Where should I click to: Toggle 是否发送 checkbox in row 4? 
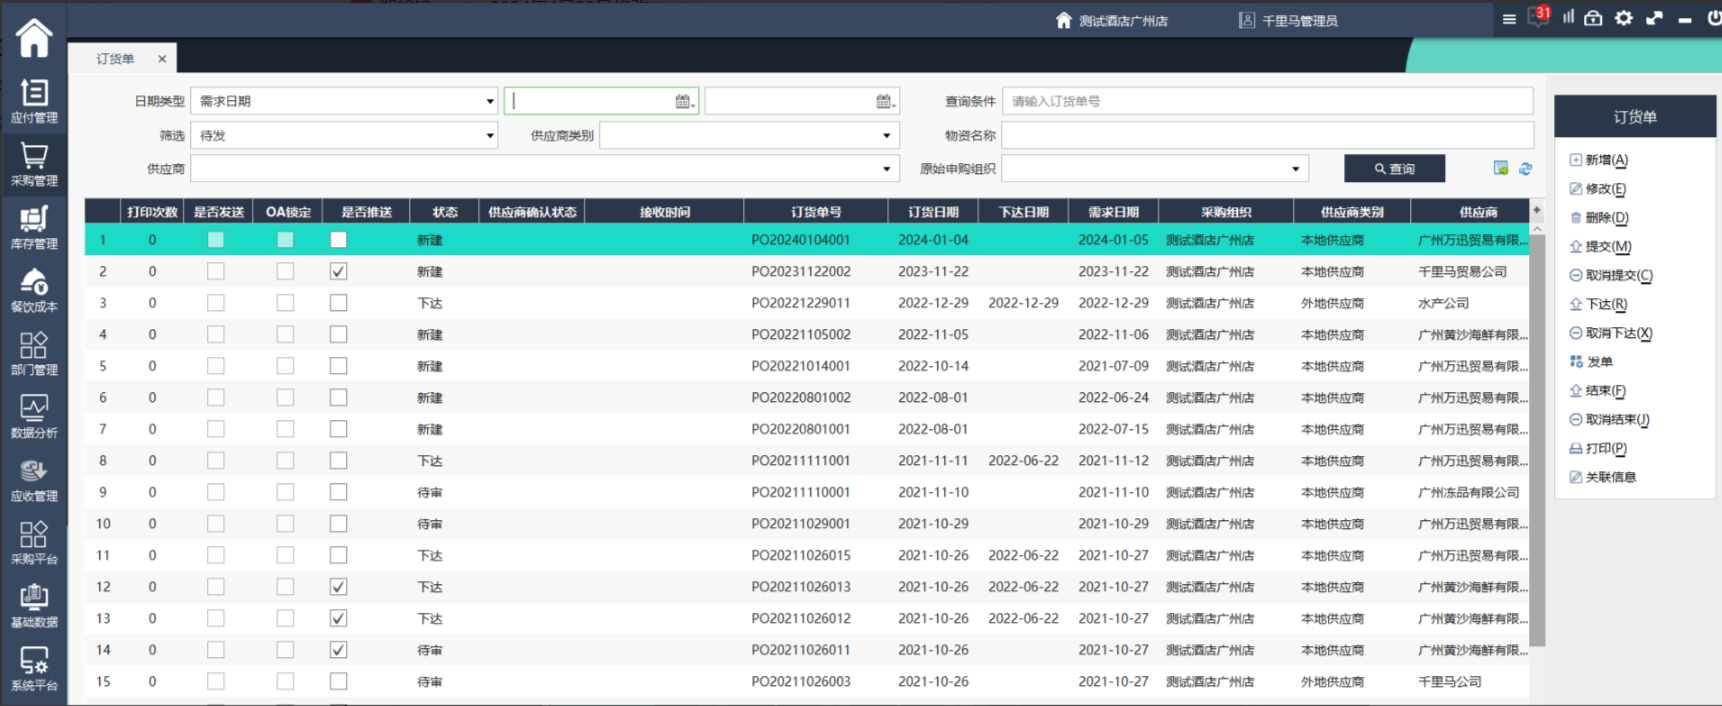(216, 335)
